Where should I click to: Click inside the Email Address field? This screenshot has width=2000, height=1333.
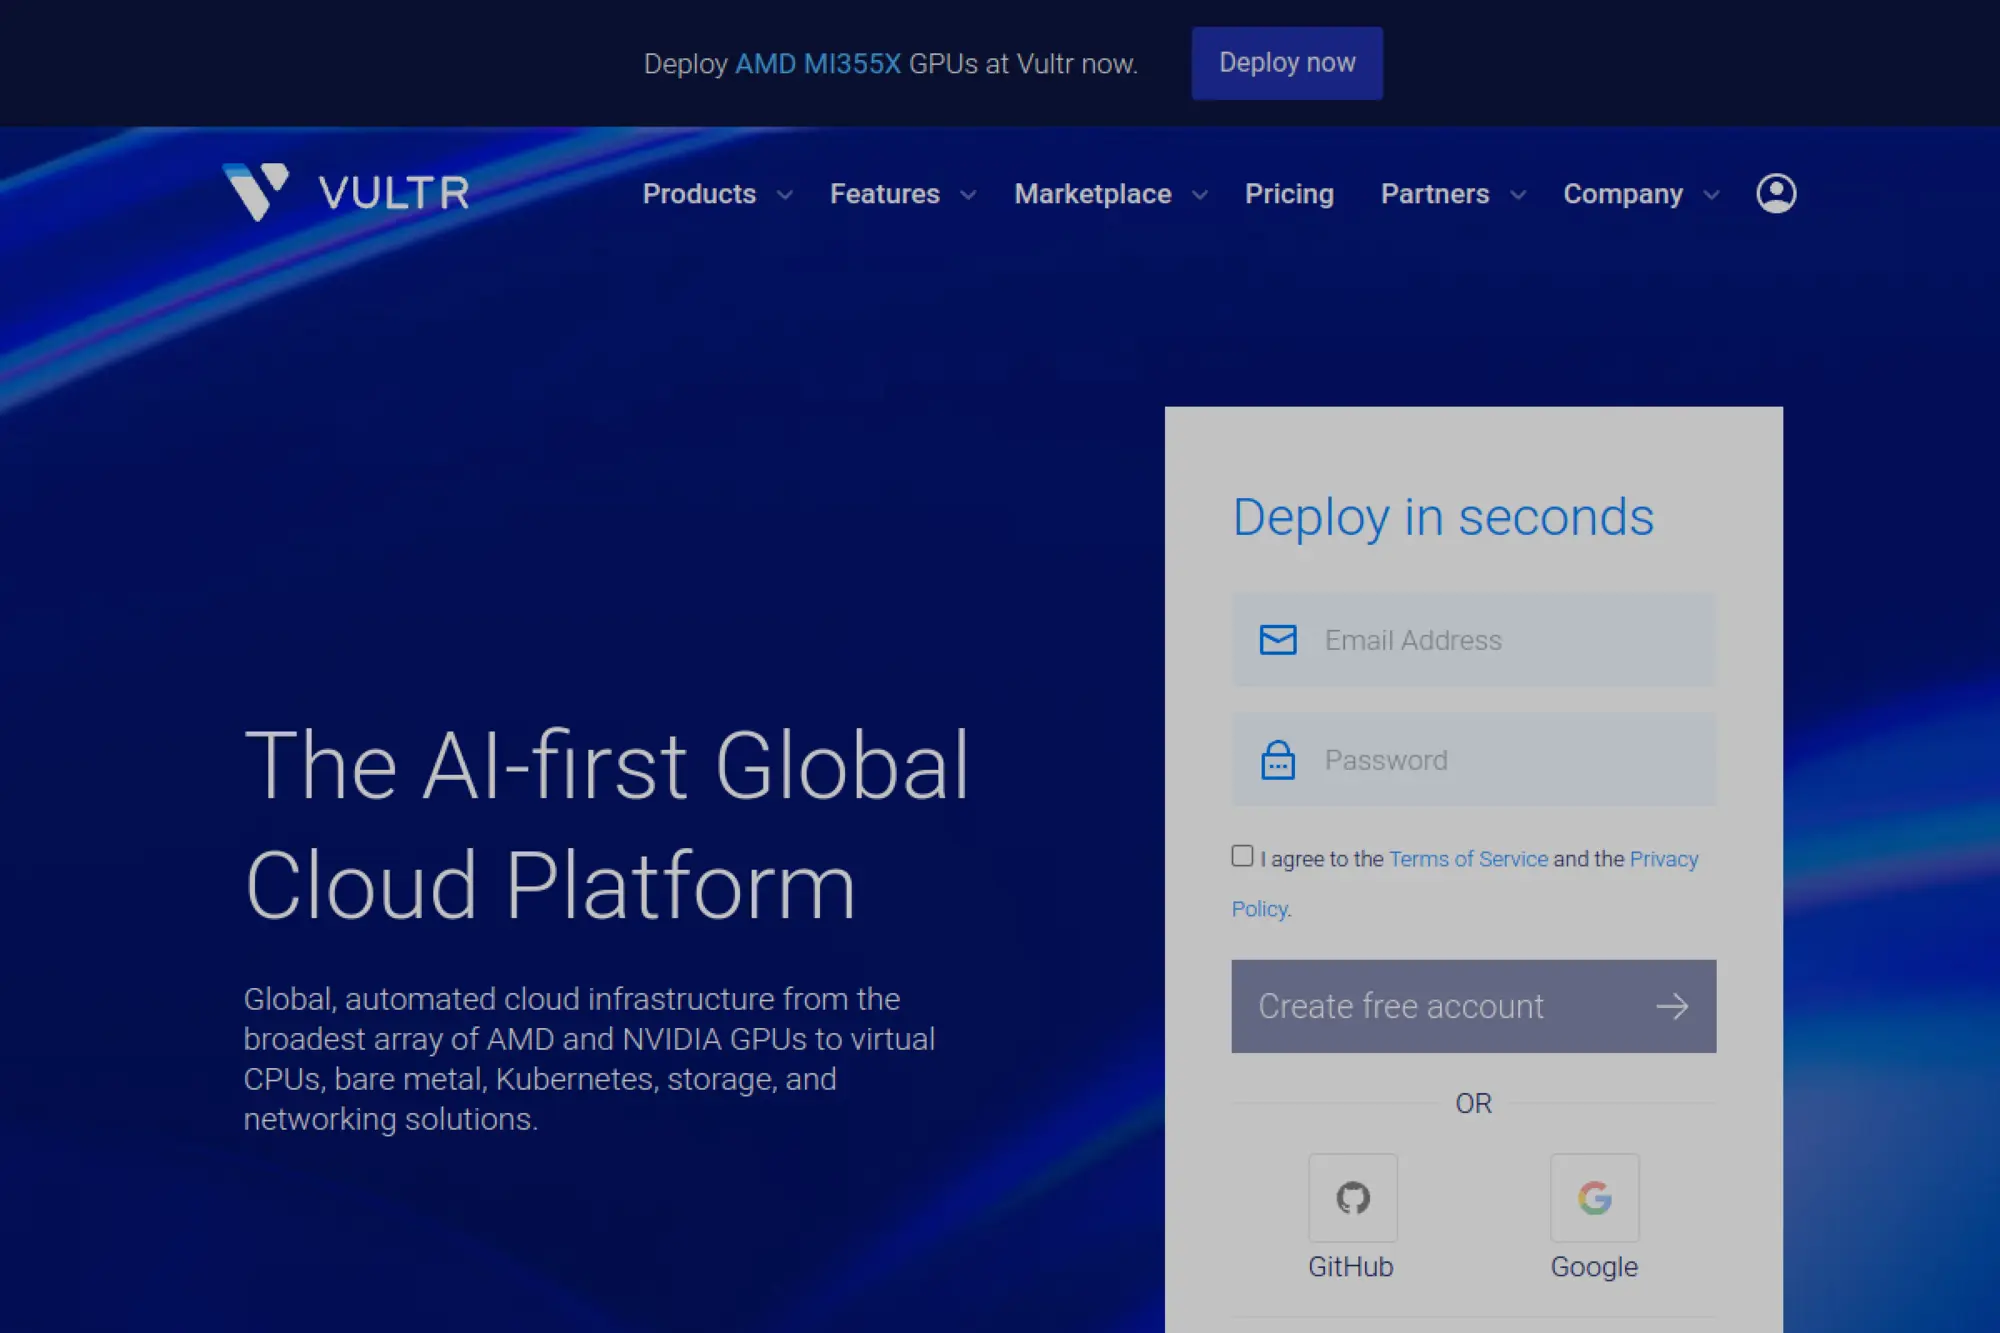pos(1470,639)
